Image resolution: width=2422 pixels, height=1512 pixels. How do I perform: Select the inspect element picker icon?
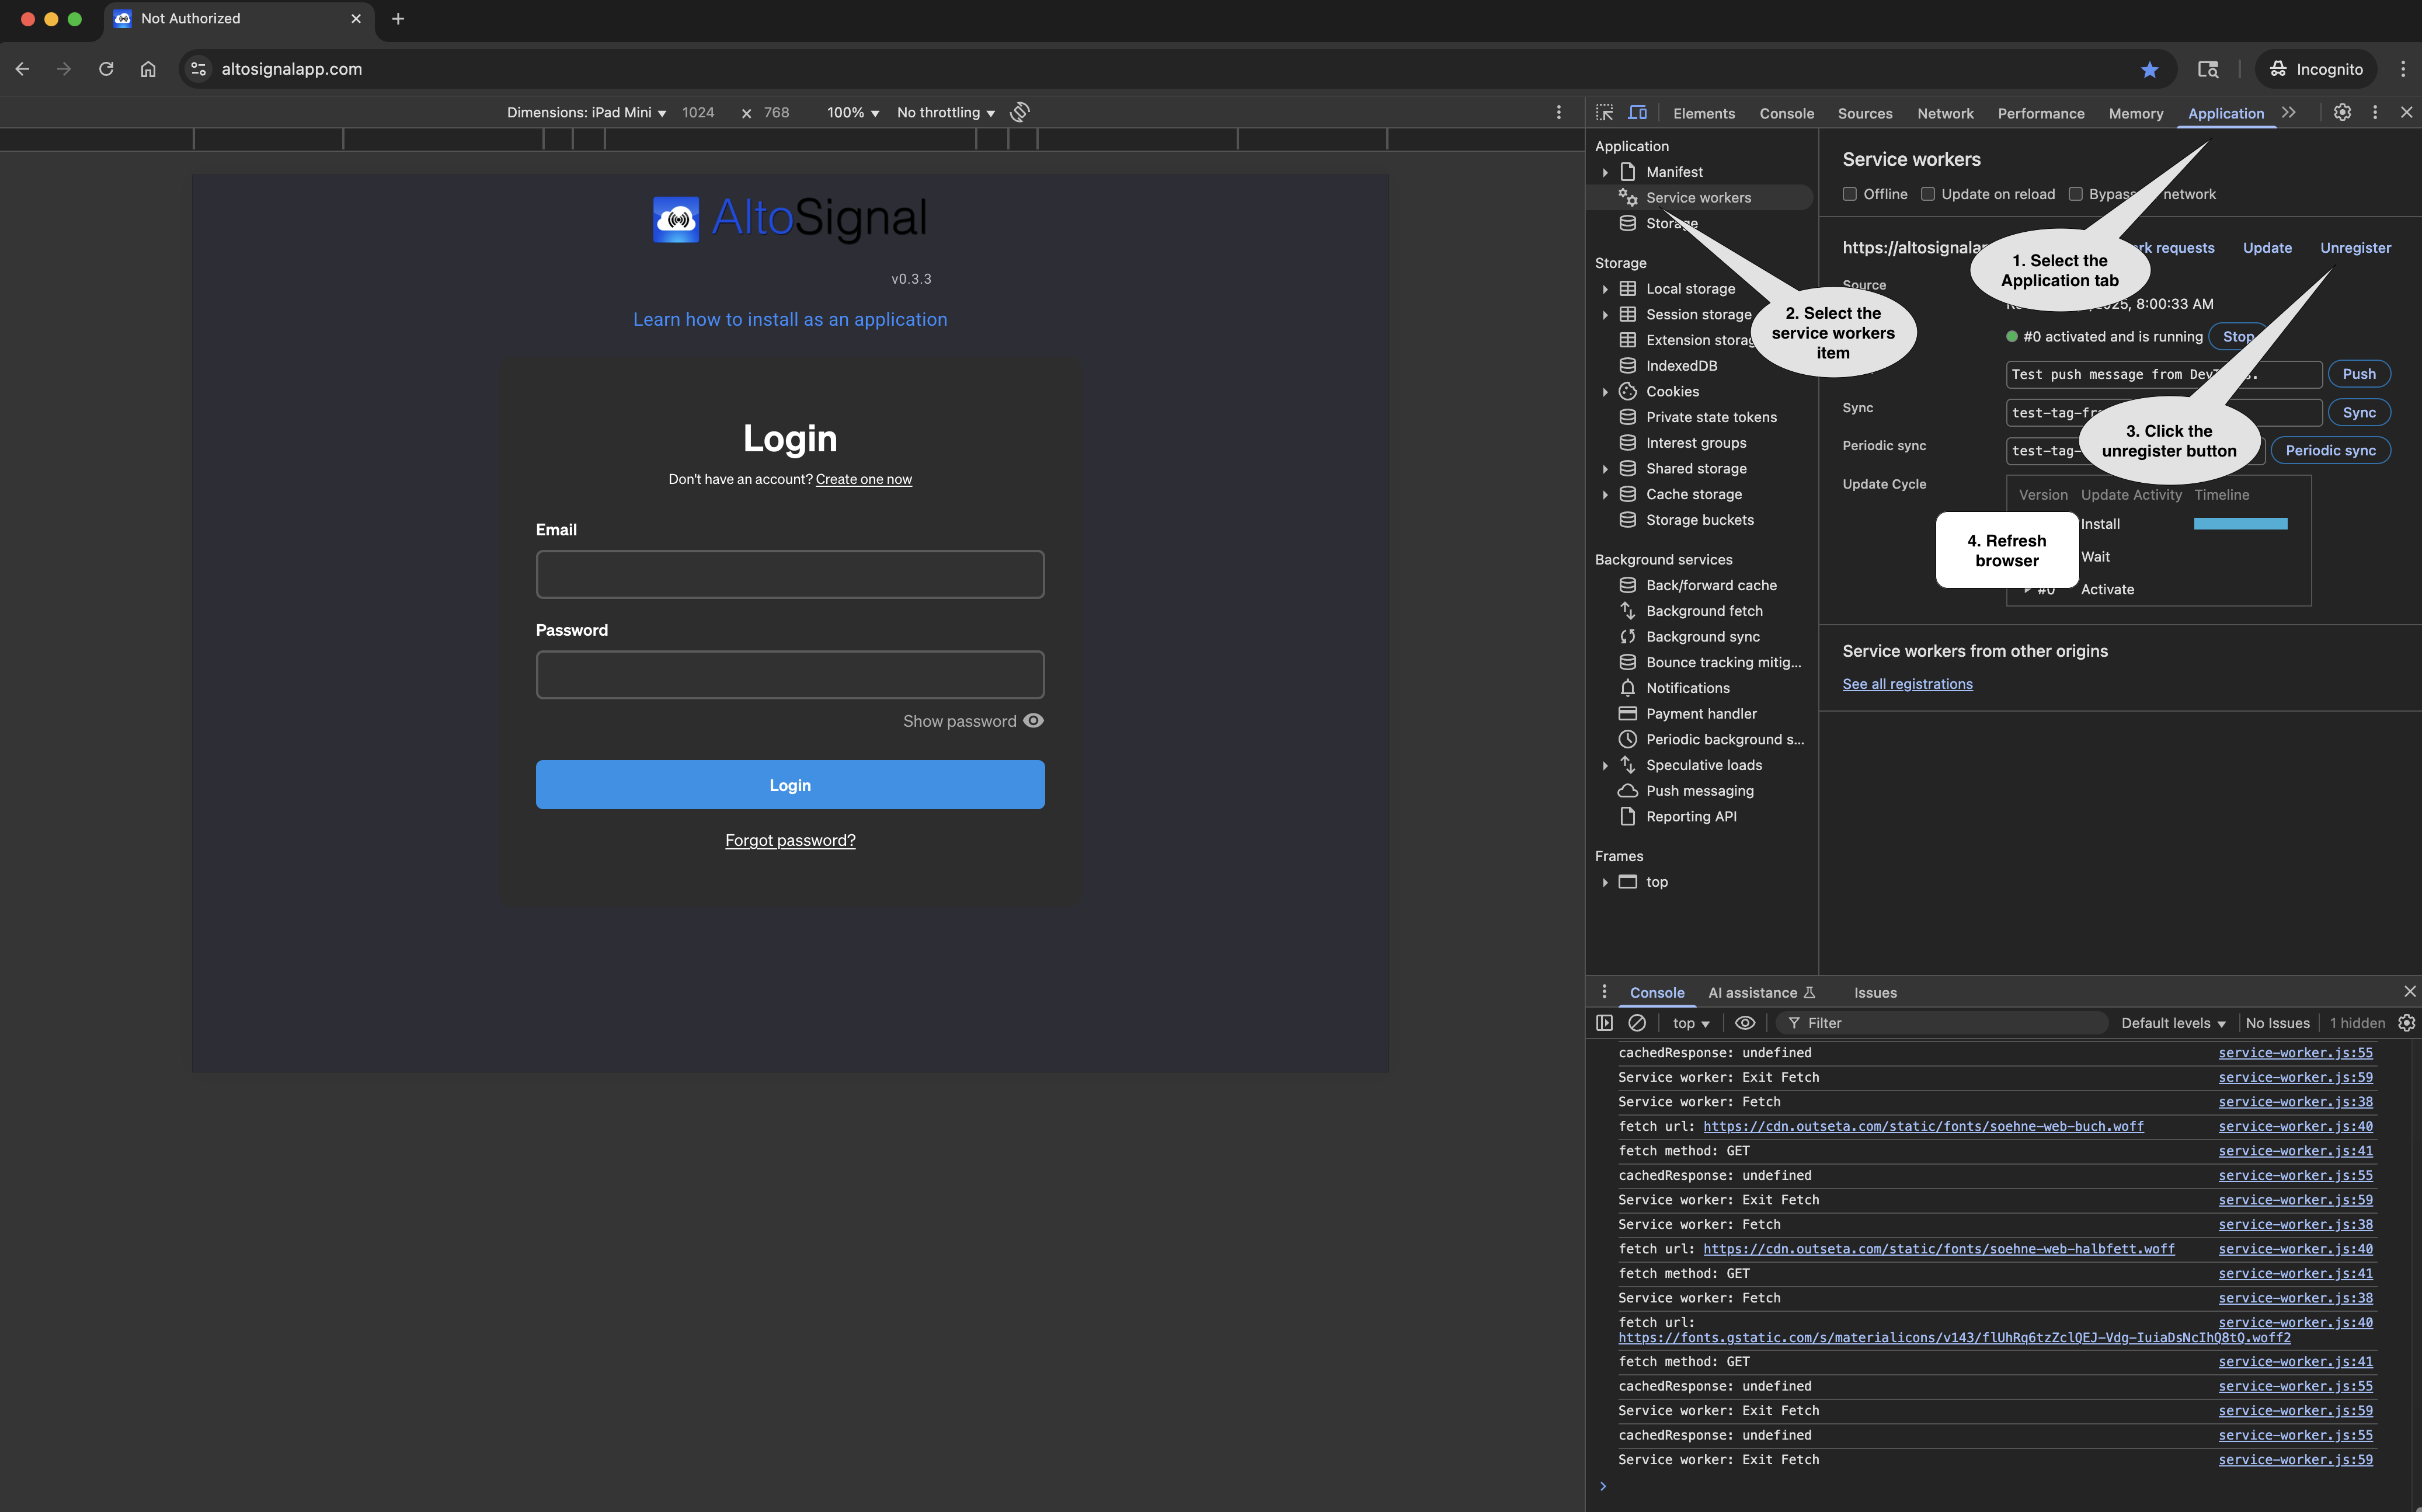click(1604, 113)
